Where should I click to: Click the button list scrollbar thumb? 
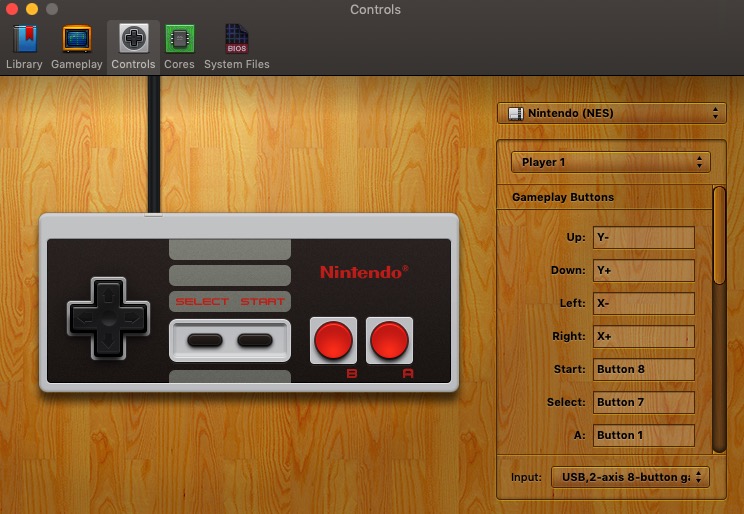719,236
